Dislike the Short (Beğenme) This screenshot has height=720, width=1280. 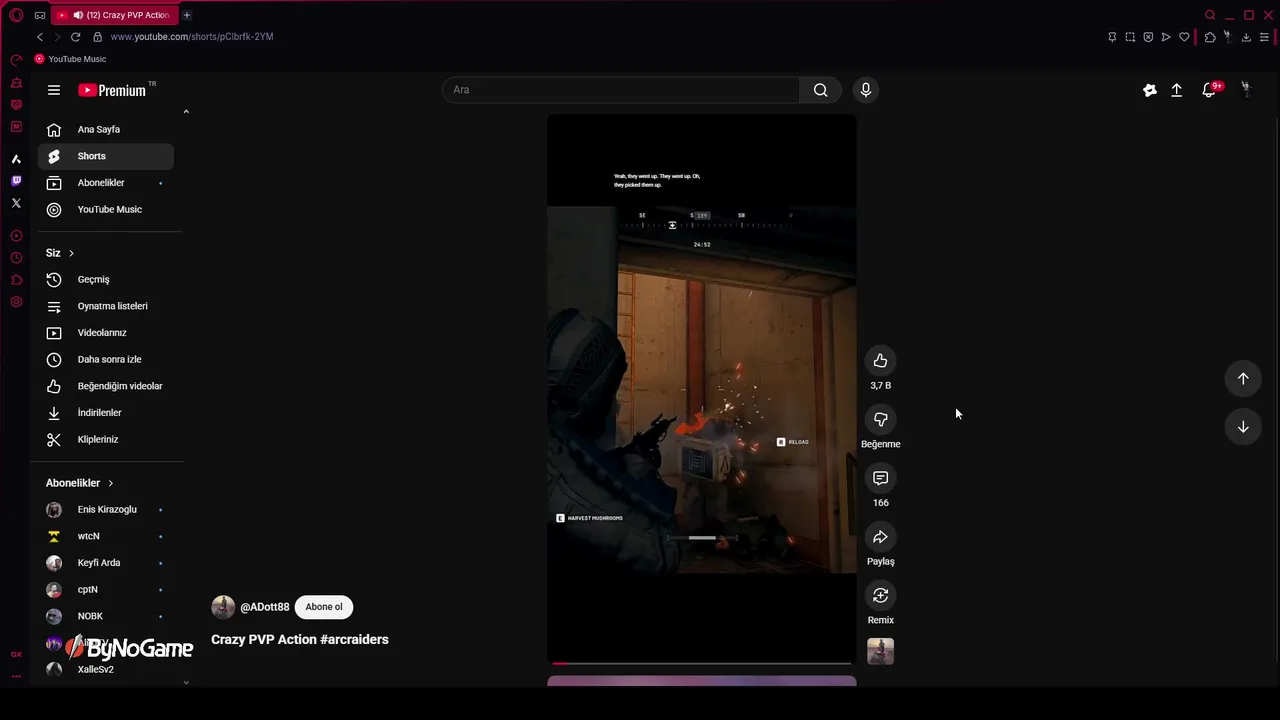point(880,420)
